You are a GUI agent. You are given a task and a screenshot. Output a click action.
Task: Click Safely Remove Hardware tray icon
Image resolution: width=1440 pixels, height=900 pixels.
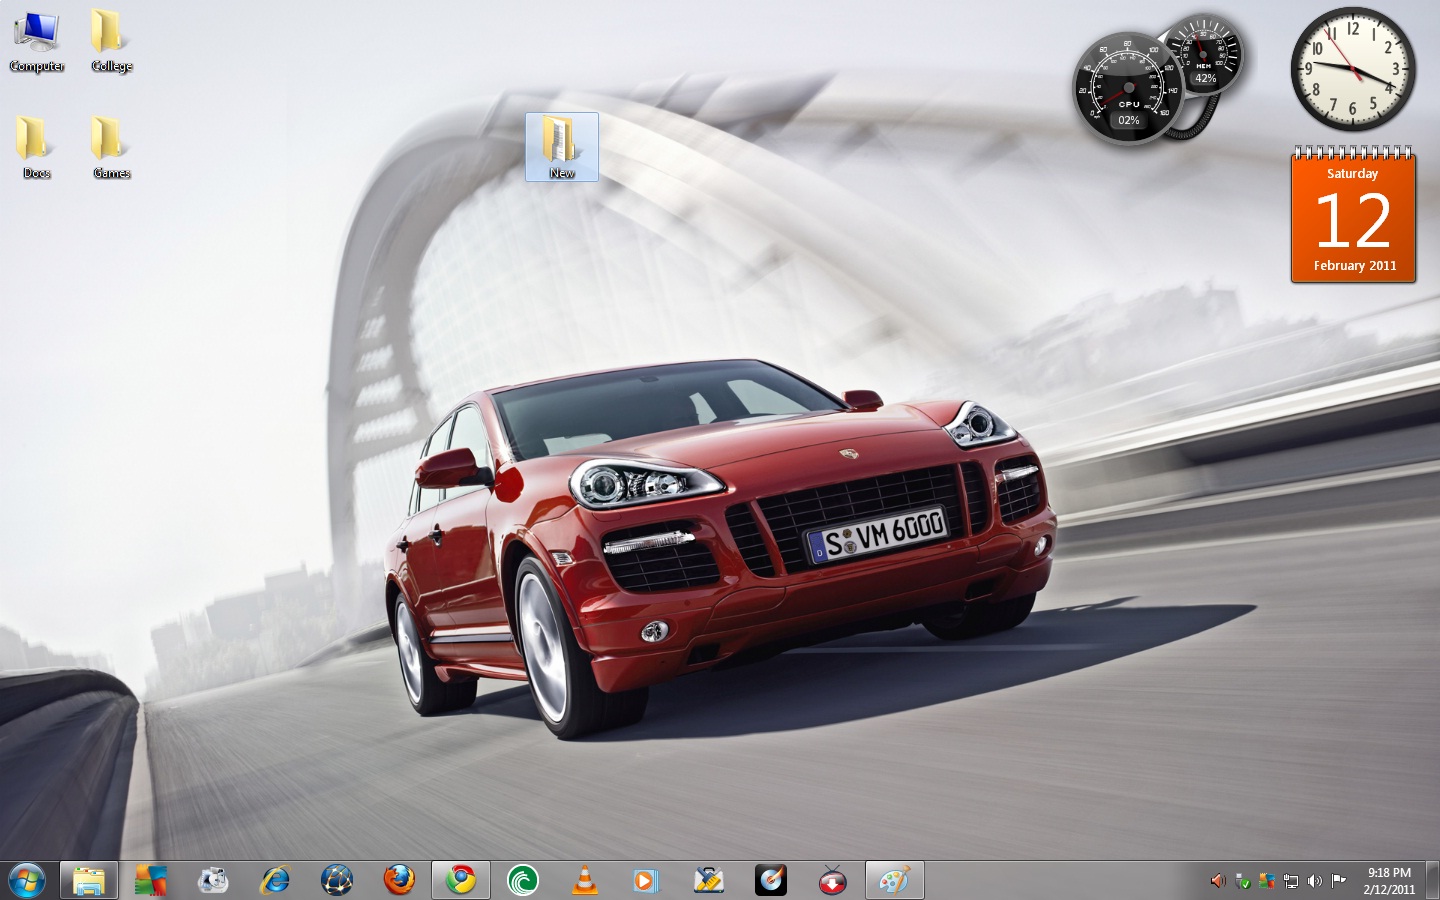(1242, 881)
